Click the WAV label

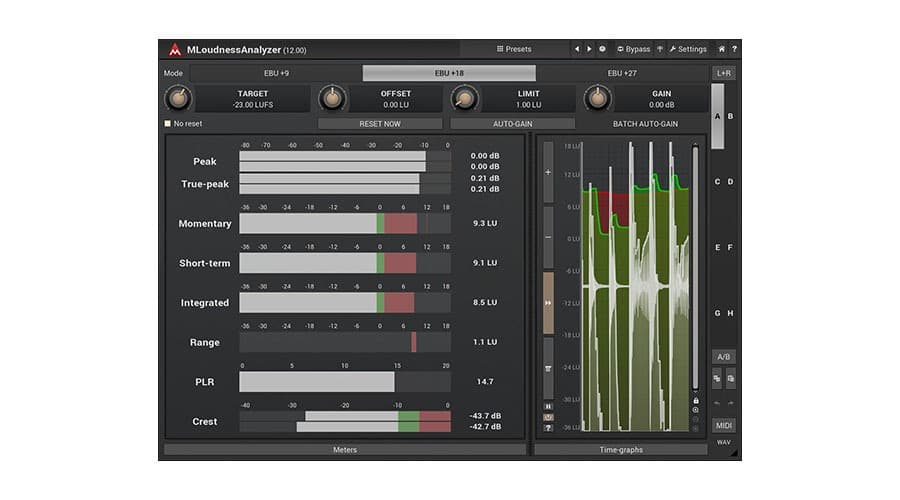724,443
